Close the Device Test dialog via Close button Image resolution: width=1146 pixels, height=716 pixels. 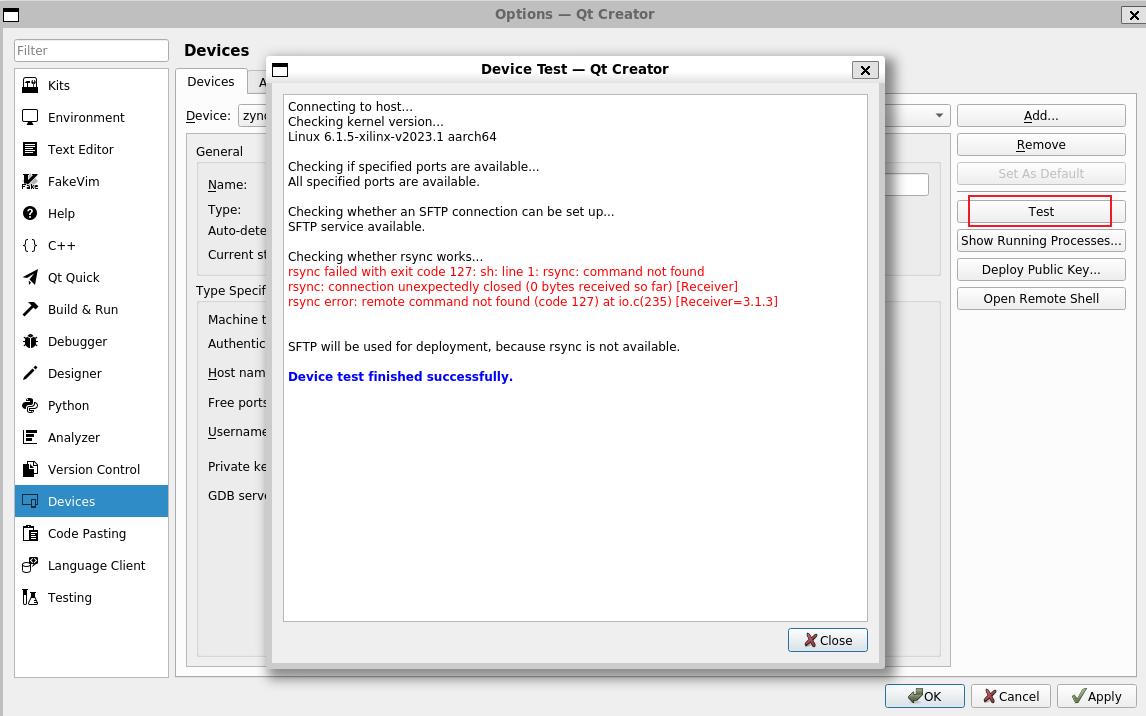point(827,640)
